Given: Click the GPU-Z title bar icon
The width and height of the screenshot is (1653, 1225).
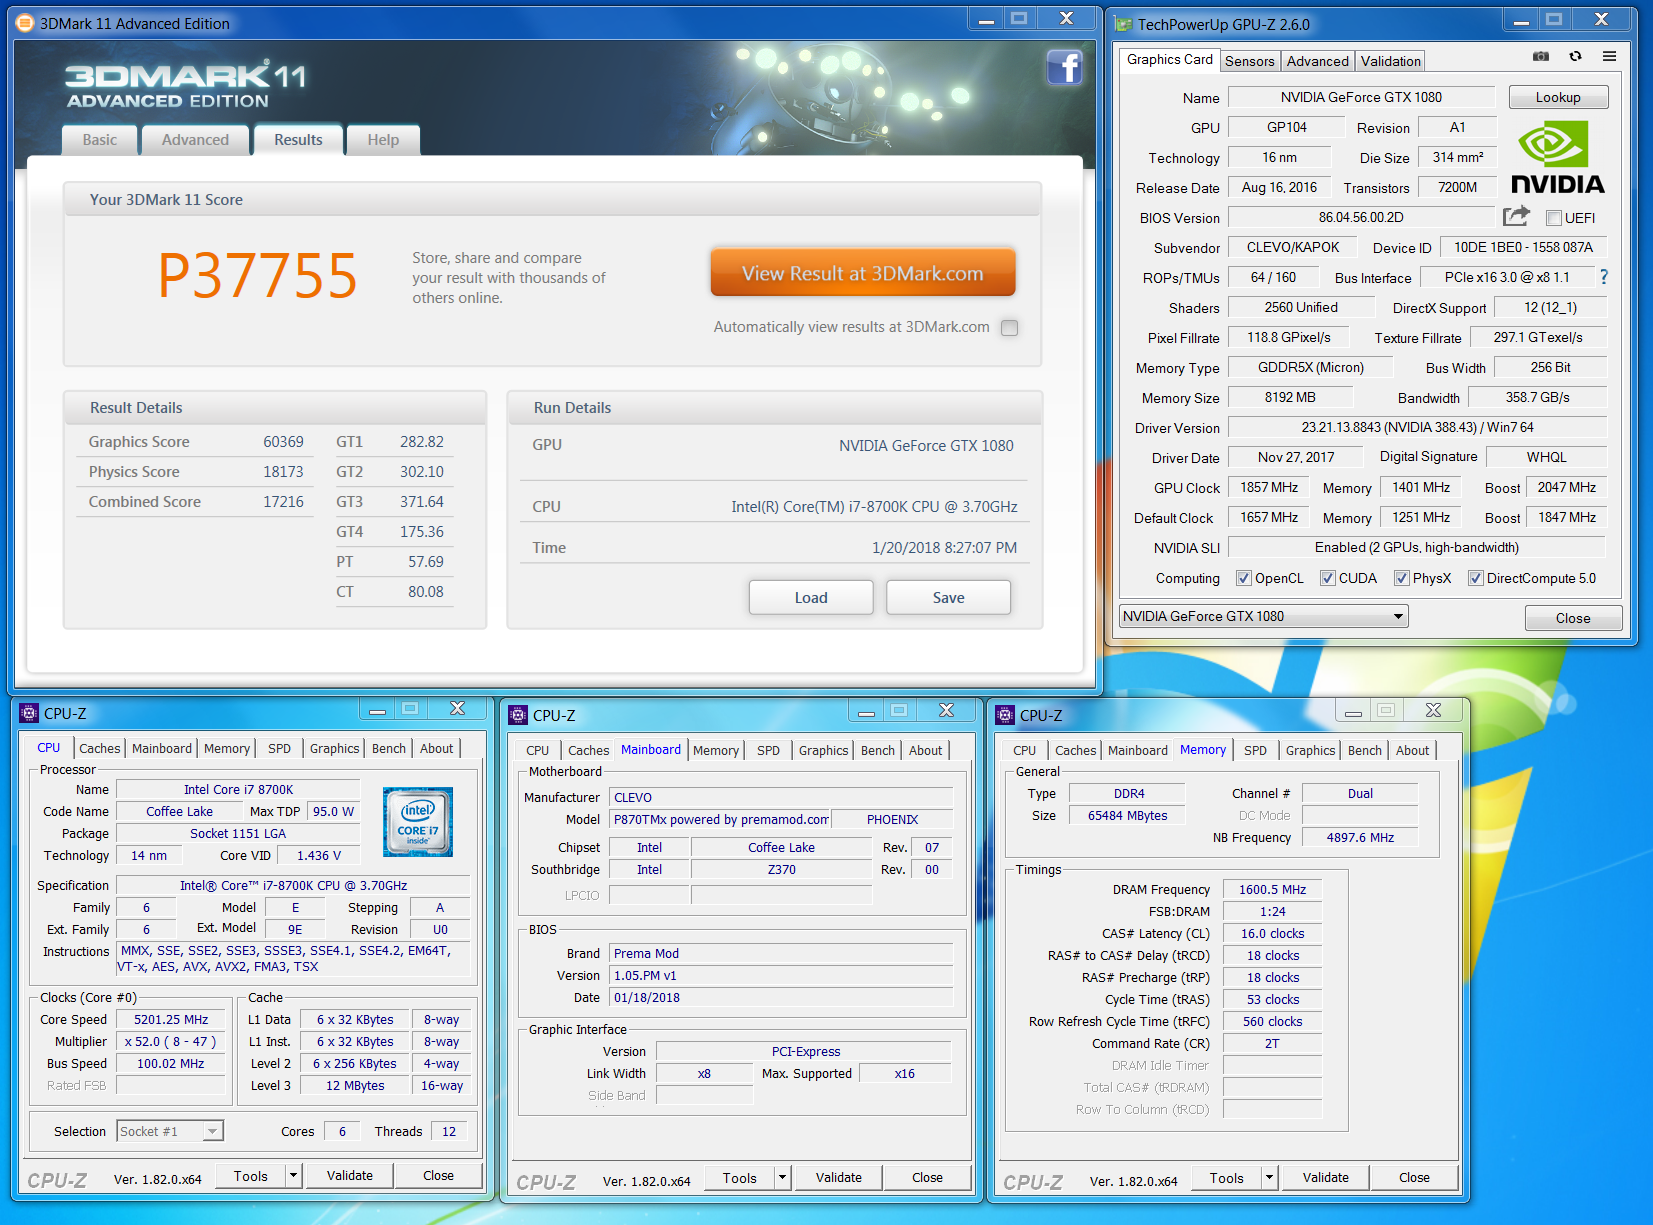Looking at the screenshot, I should pyautogui.click(x=1124, y=24).
